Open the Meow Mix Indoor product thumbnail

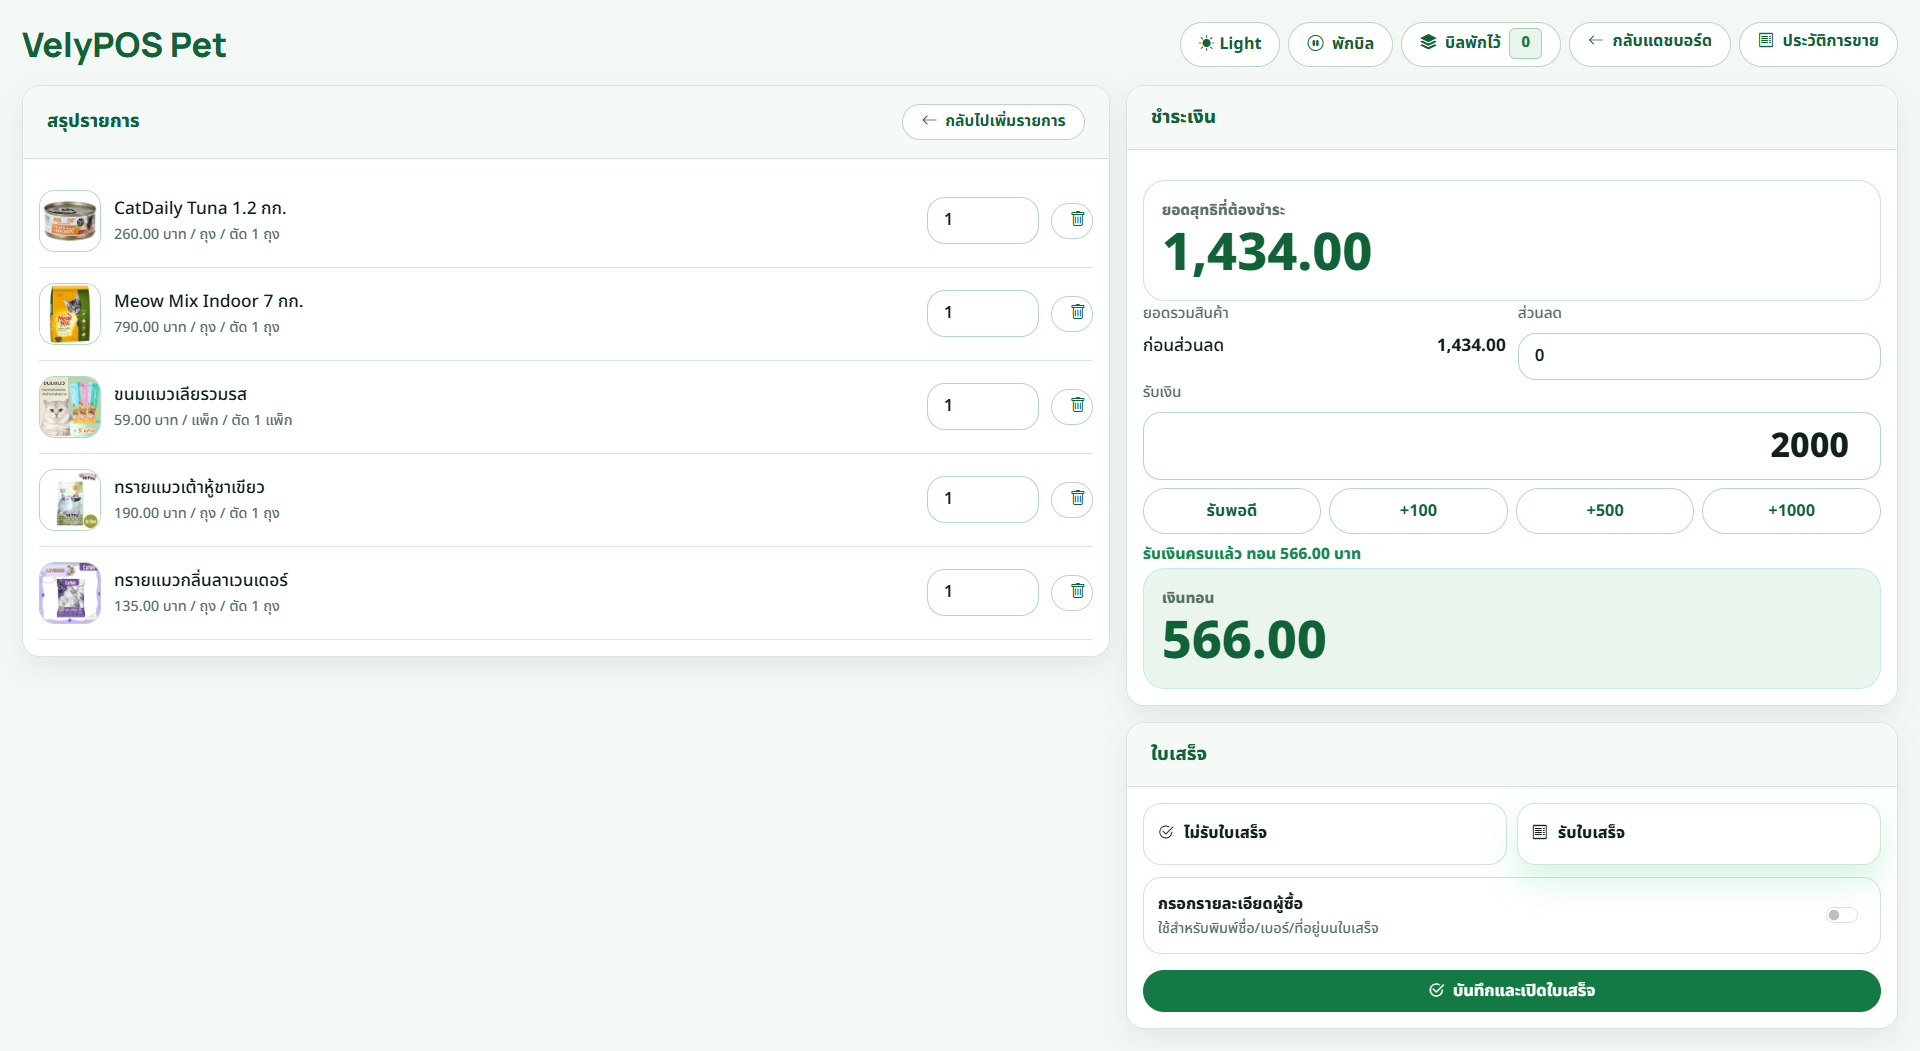pos(70,314)
